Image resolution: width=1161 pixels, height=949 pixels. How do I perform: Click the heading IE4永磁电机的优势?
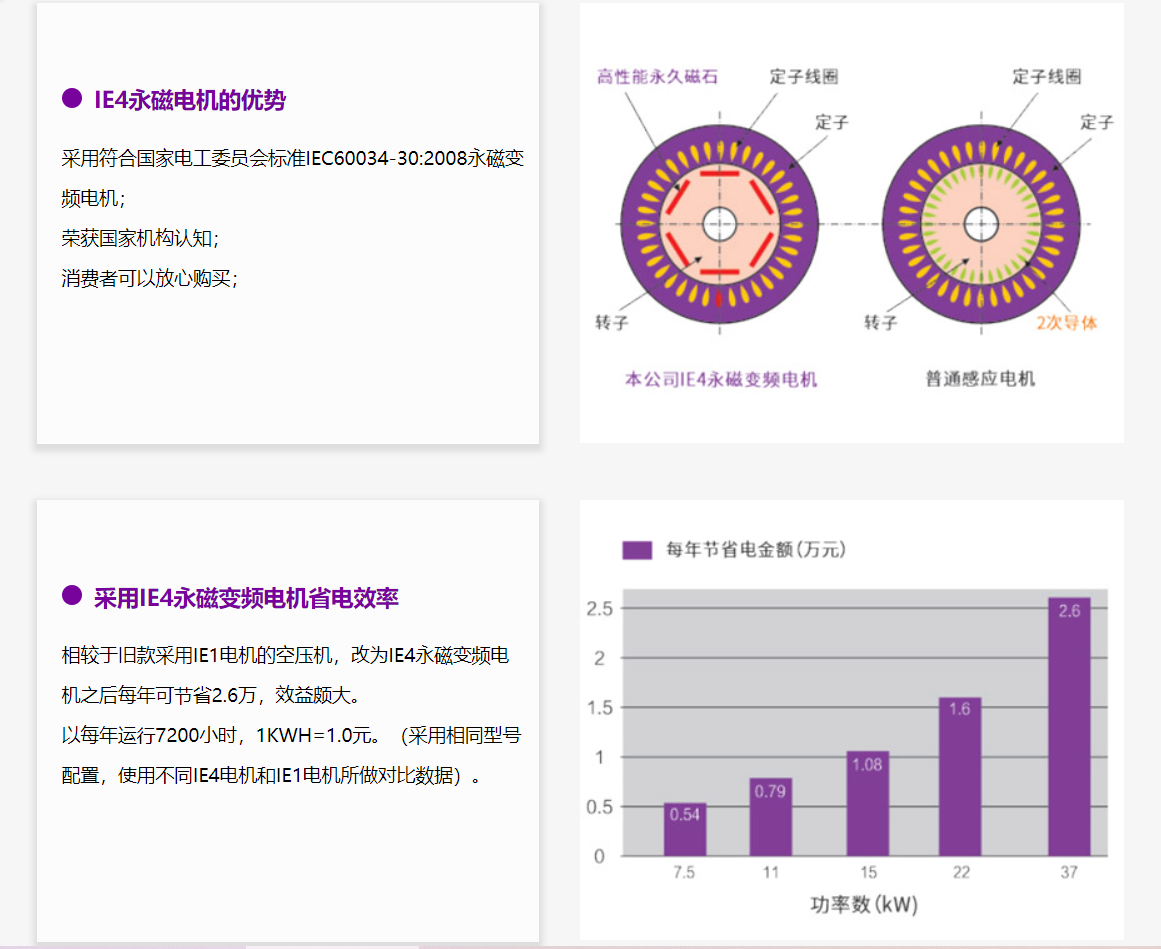(190, 99)
